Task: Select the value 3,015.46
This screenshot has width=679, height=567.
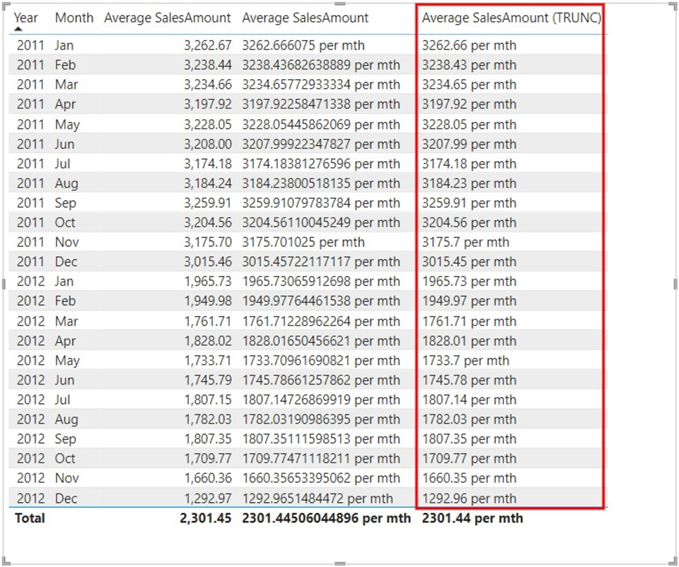Action: [207, 262]
